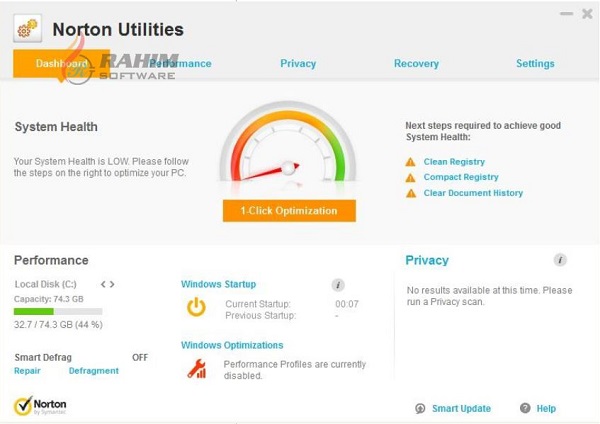Click the Norton Utilities gear logo icon
The image size is (600, 424).
pyautogui.click(x=27, y=29)
